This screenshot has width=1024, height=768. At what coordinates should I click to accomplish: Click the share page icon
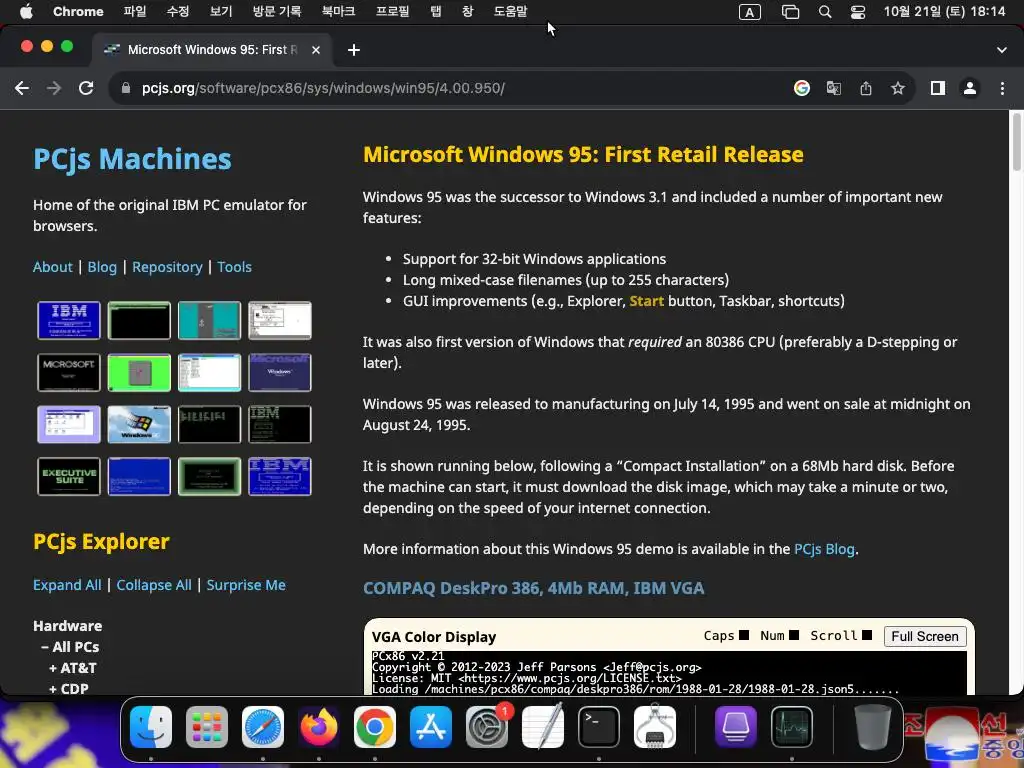pyautogui.click(x=866, y=88)
